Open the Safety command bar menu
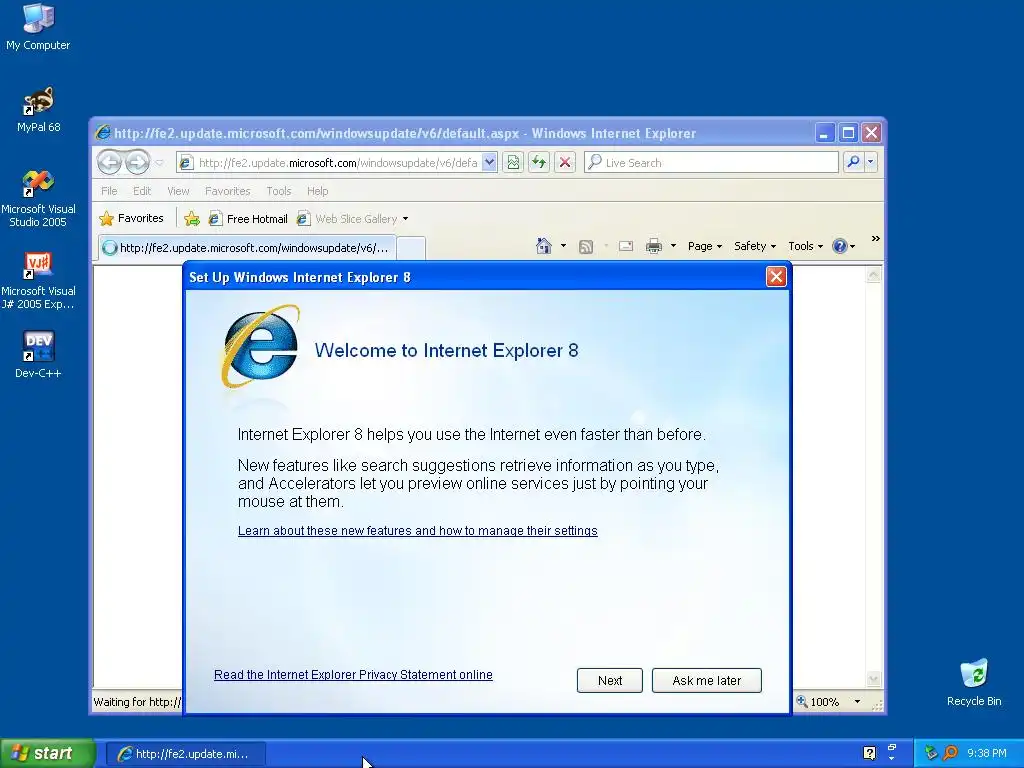 tap(755, 246)
